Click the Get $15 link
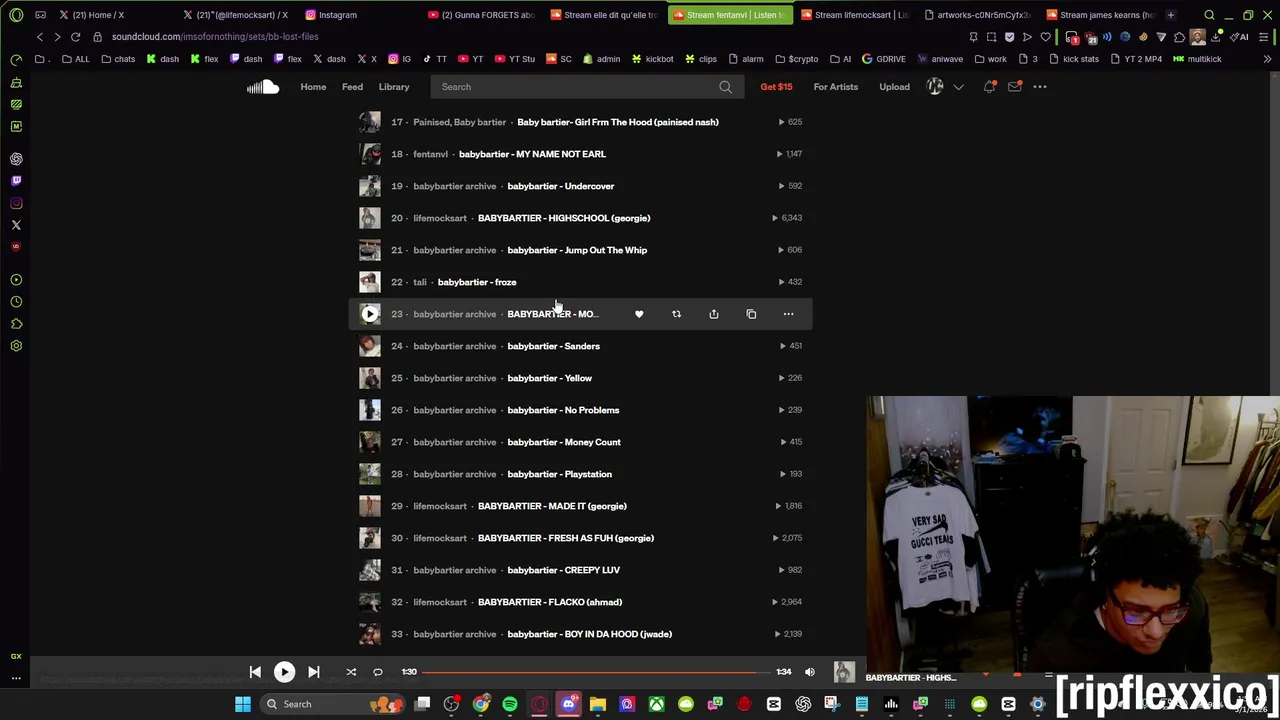This screenshot has width=1280, height=720. 776,87
